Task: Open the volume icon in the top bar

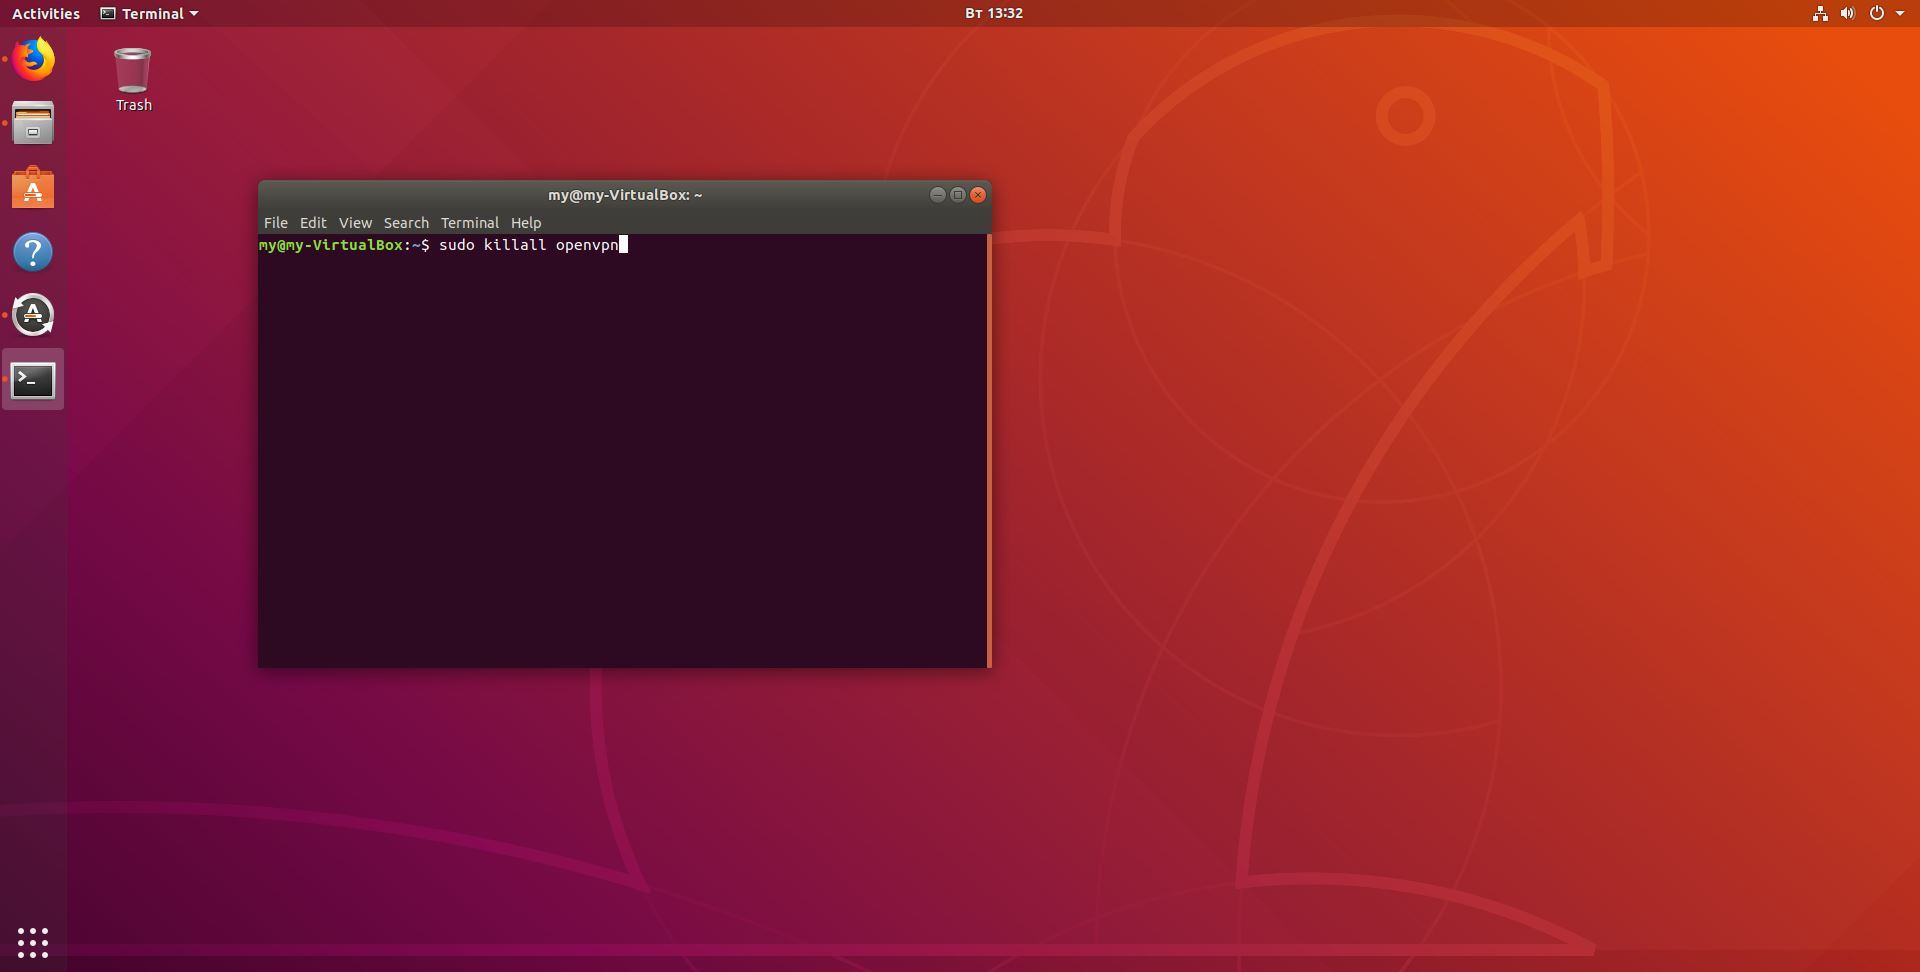Action: pos(1848,13)
